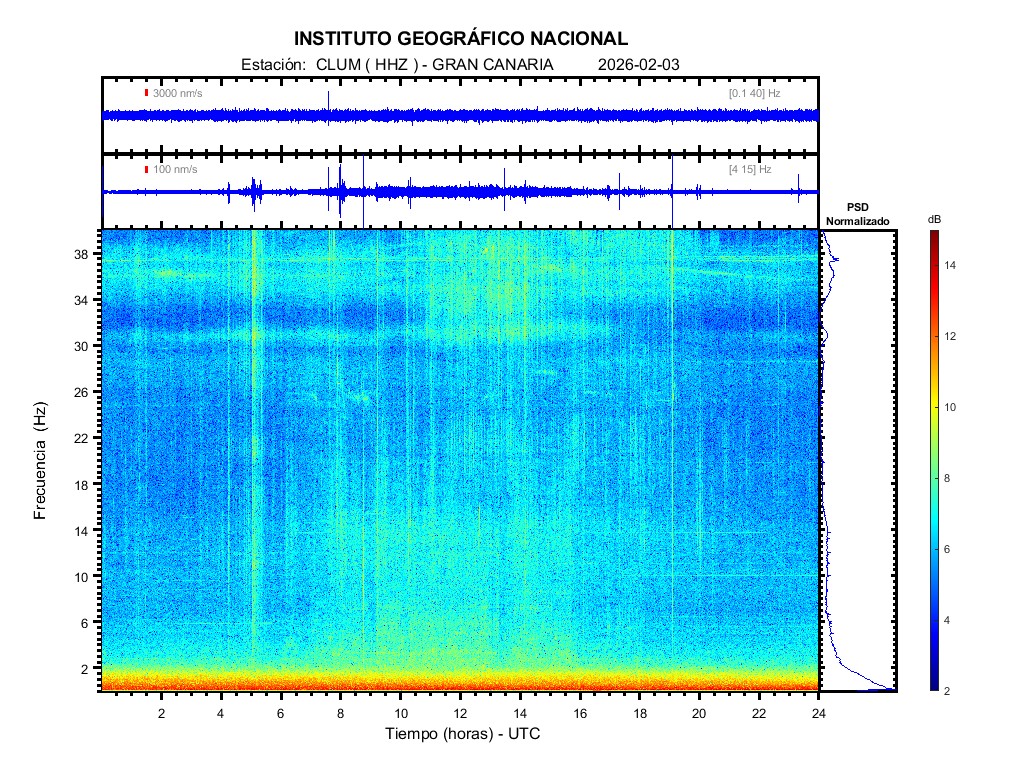Image resolution: width=1024 pixels, height=768 pixels.
Task: Click the PSD Normalizado heading
Action: [857, 214]
